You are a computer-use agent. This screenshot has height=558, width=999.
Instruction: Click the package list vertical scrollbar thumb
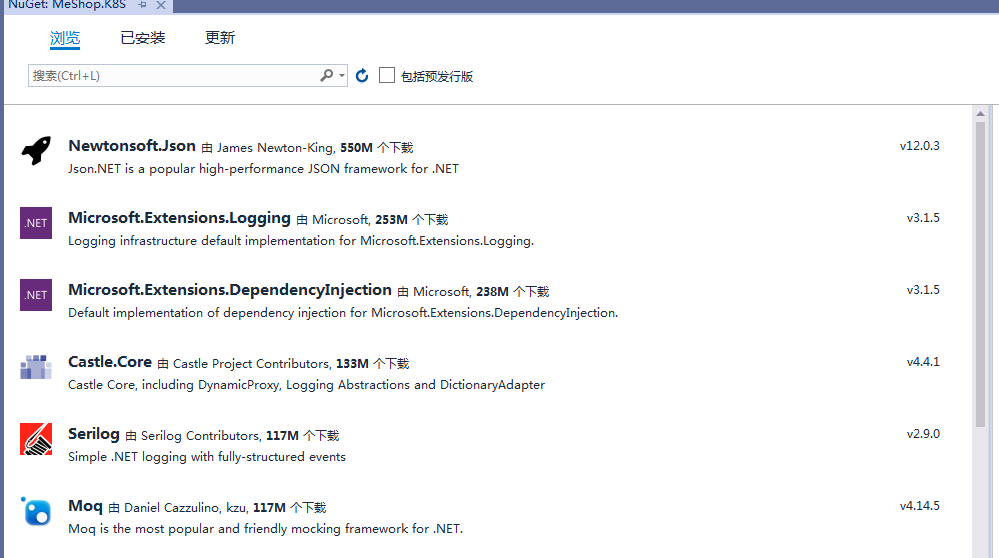coord(981,274)
